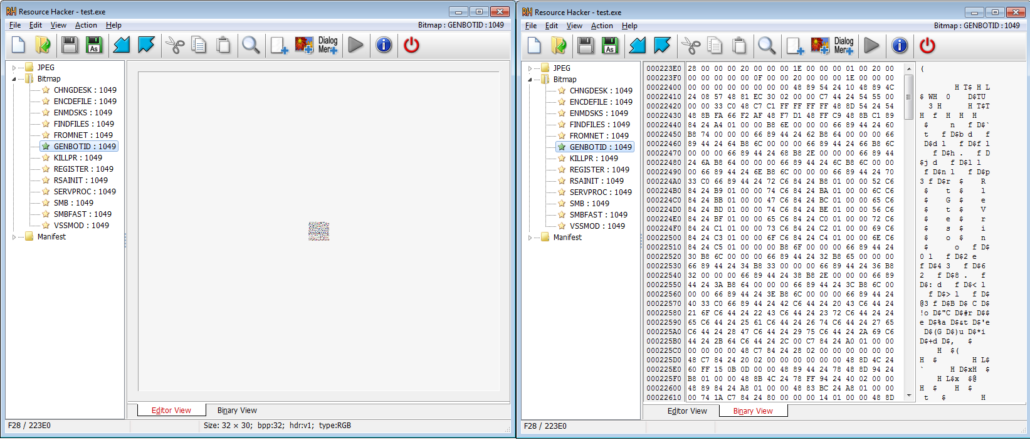Click bitmap preview thumbnail in left window
This screenshot has height=440, width=1030.
[319, 231]
